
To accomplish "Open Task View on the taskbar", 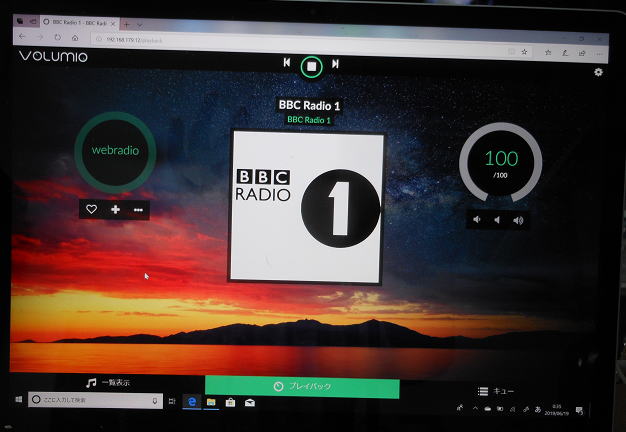I will coord(172,401).
